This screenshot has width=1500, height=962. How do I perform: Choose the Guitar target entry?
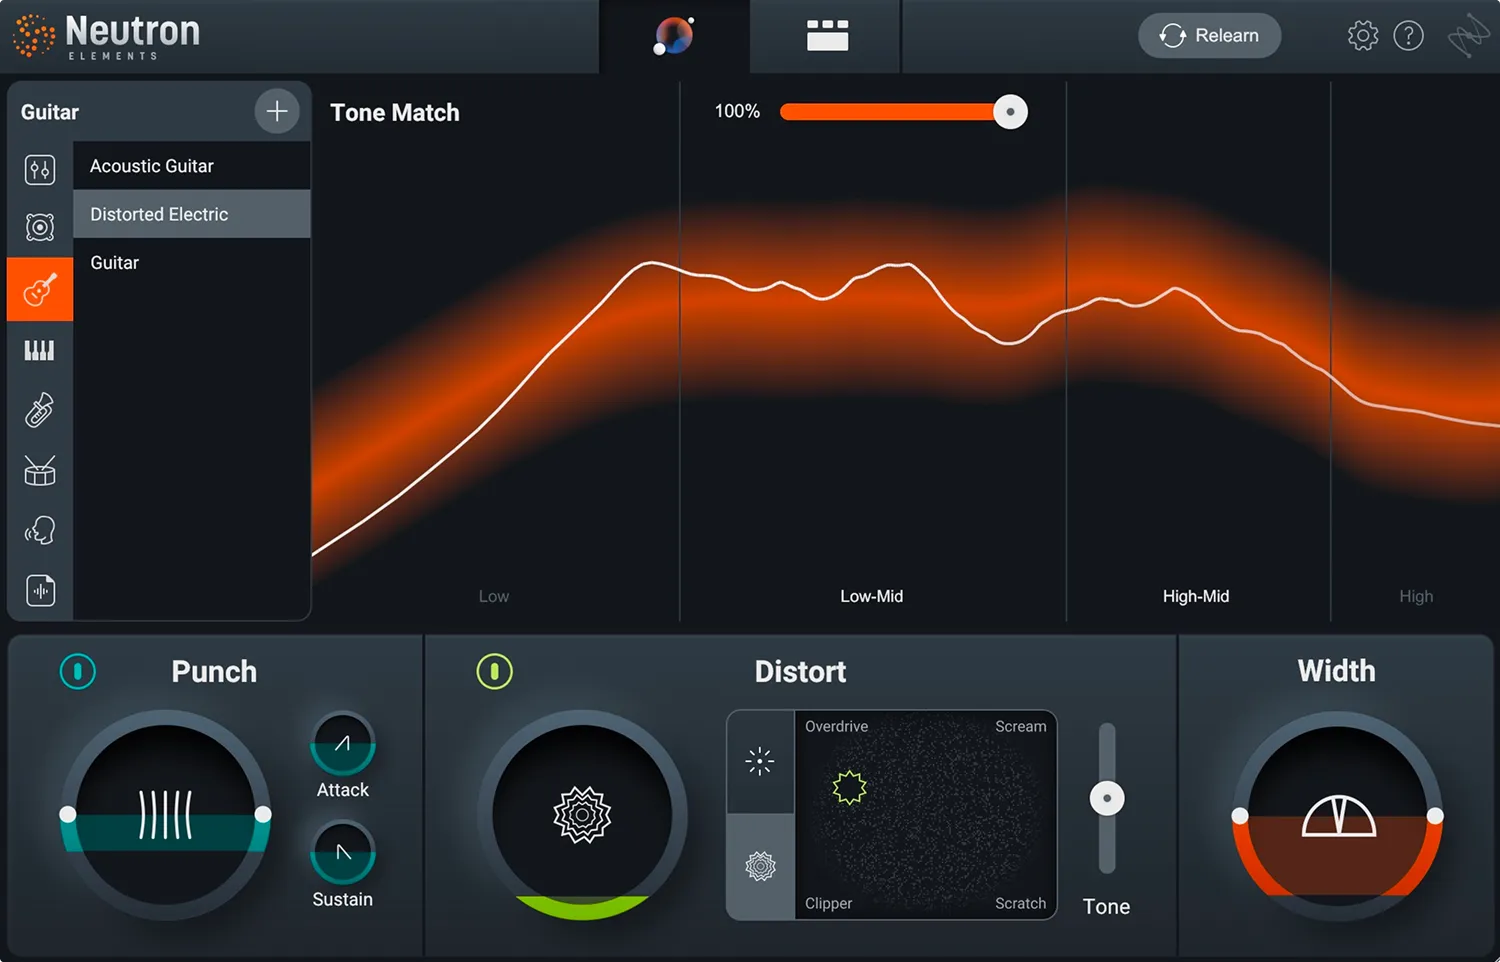tap(192, 263)
